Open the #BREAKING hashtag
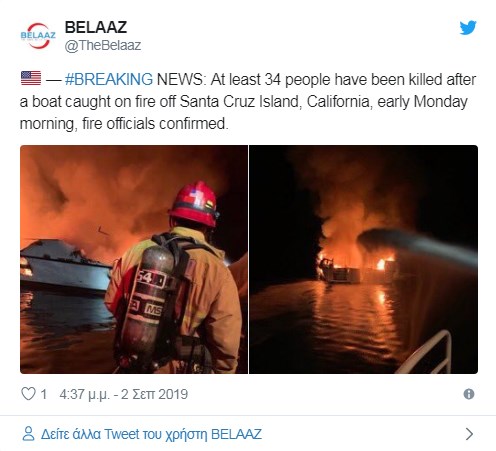 (109, 79)
